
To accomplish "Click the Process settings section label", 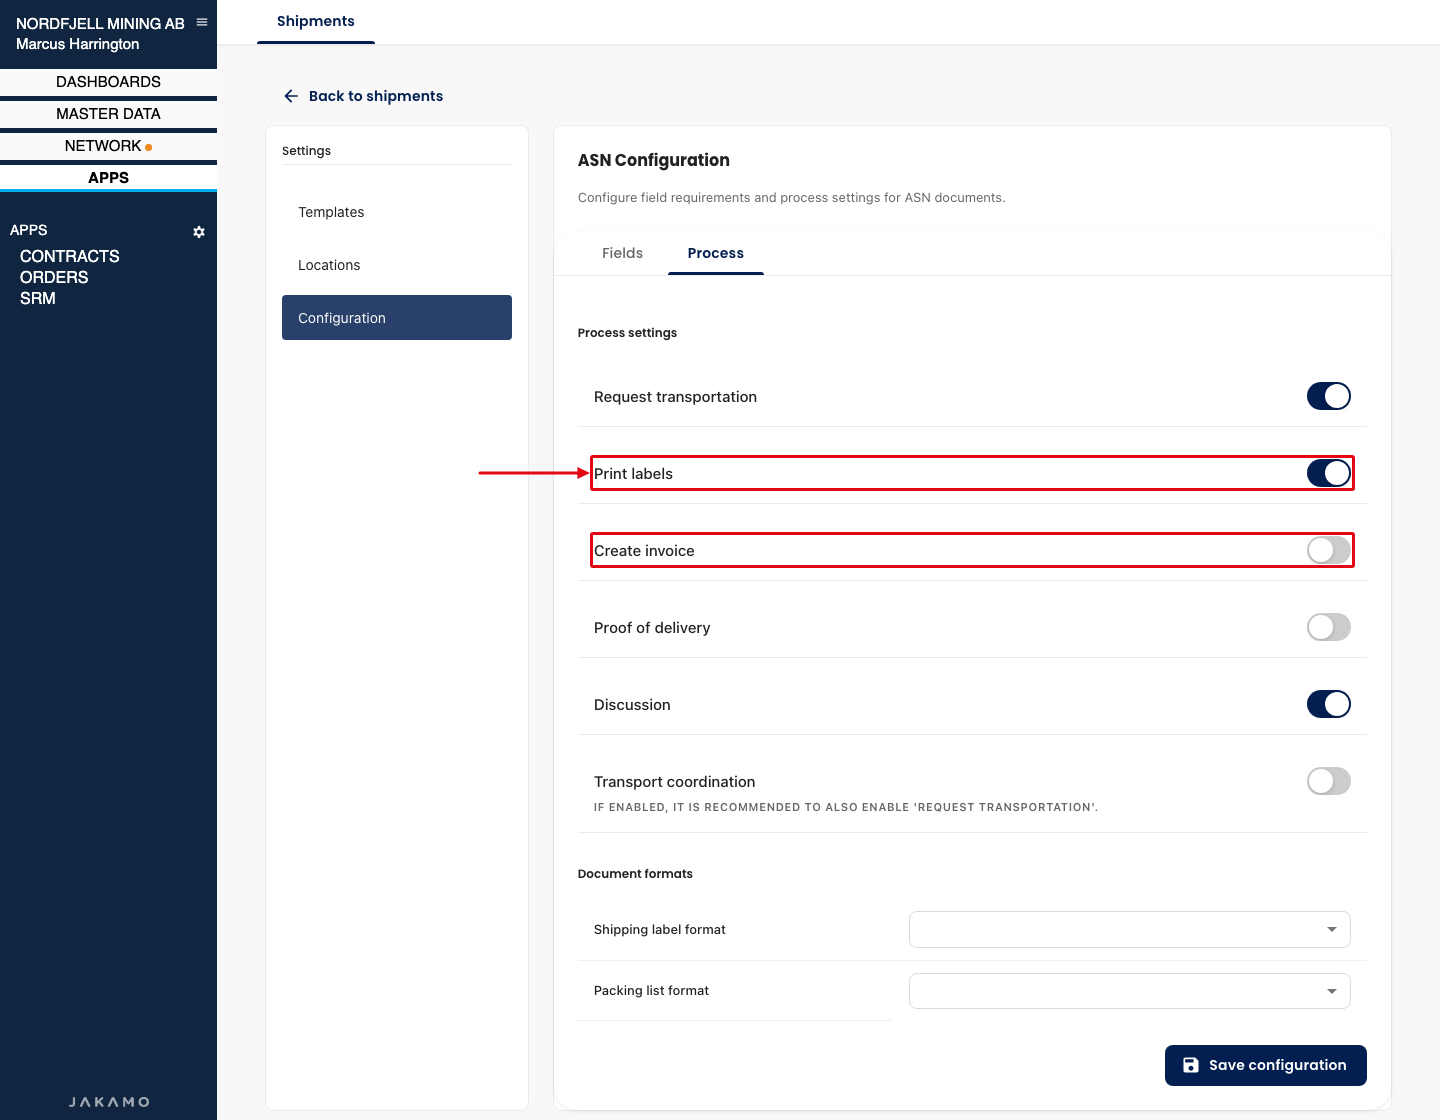I will [627, 333].
